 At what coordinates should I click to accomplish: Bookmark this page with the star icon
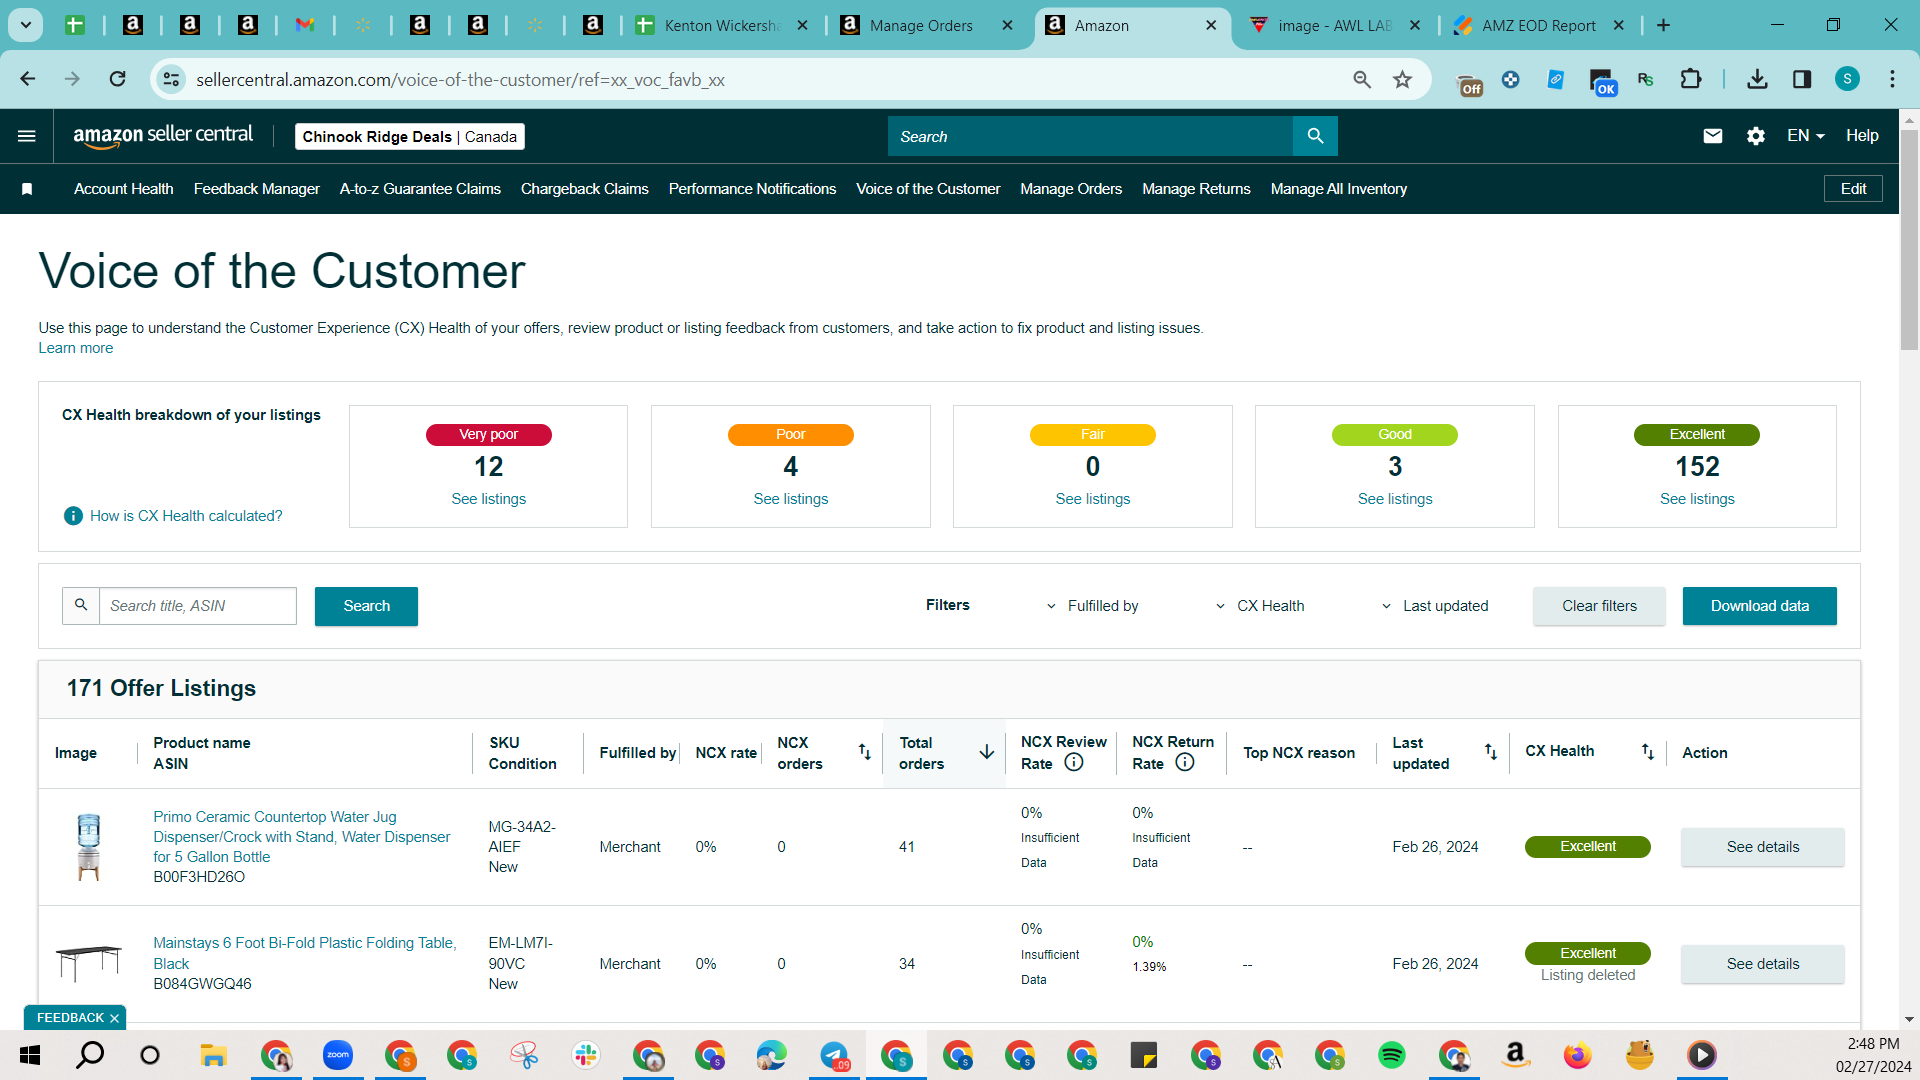(x=1403, y=79)
